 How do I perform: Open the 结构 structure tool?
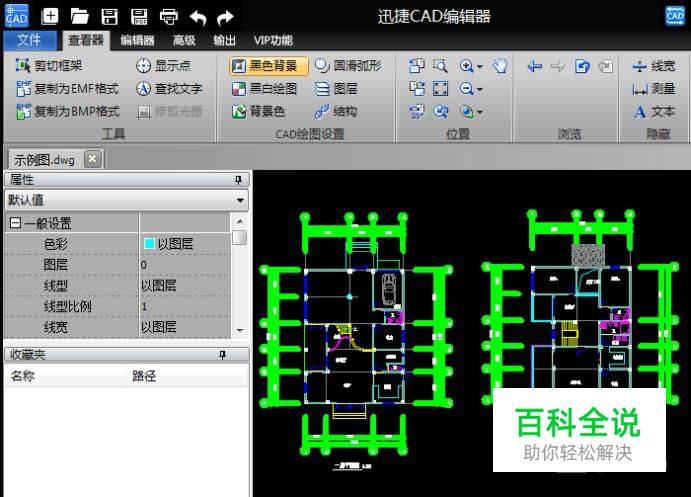[x=336, y=111]
